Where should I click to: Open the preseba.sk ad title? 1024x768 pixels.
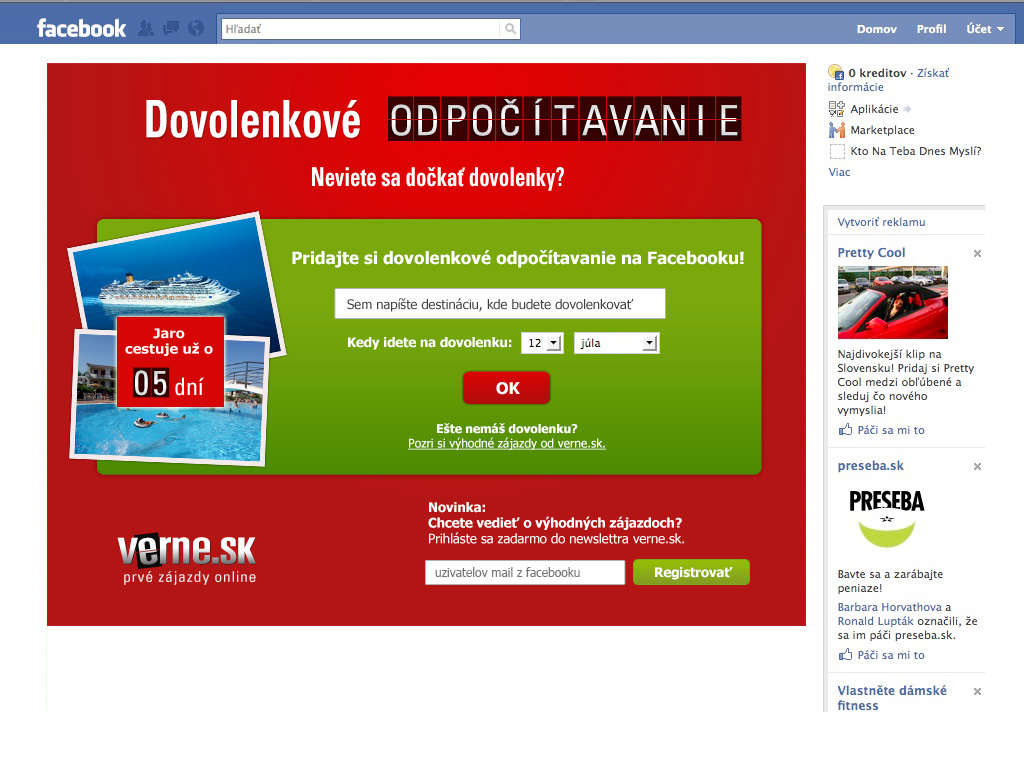click(x=871, y=466)
